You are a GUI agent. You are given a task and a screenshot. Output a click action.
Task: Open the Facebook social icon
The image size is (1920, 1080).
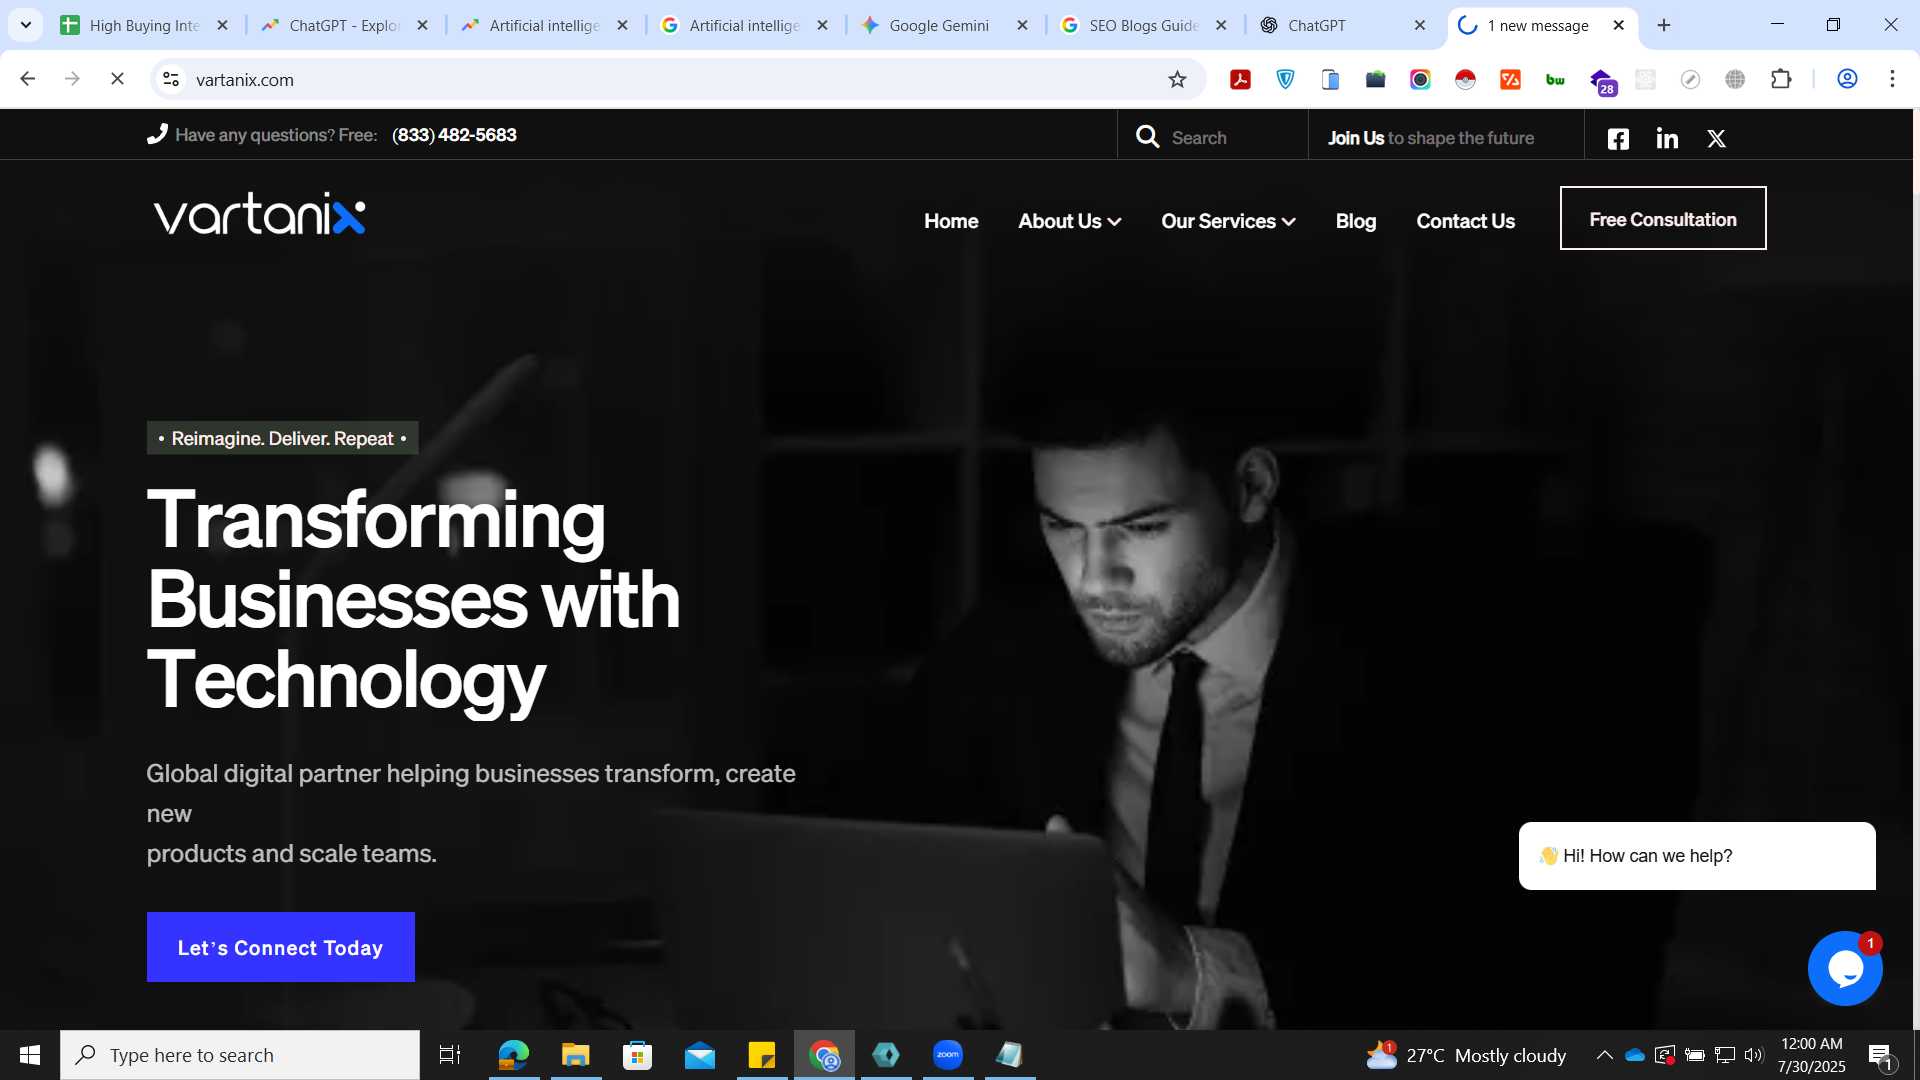[1618, 139]
